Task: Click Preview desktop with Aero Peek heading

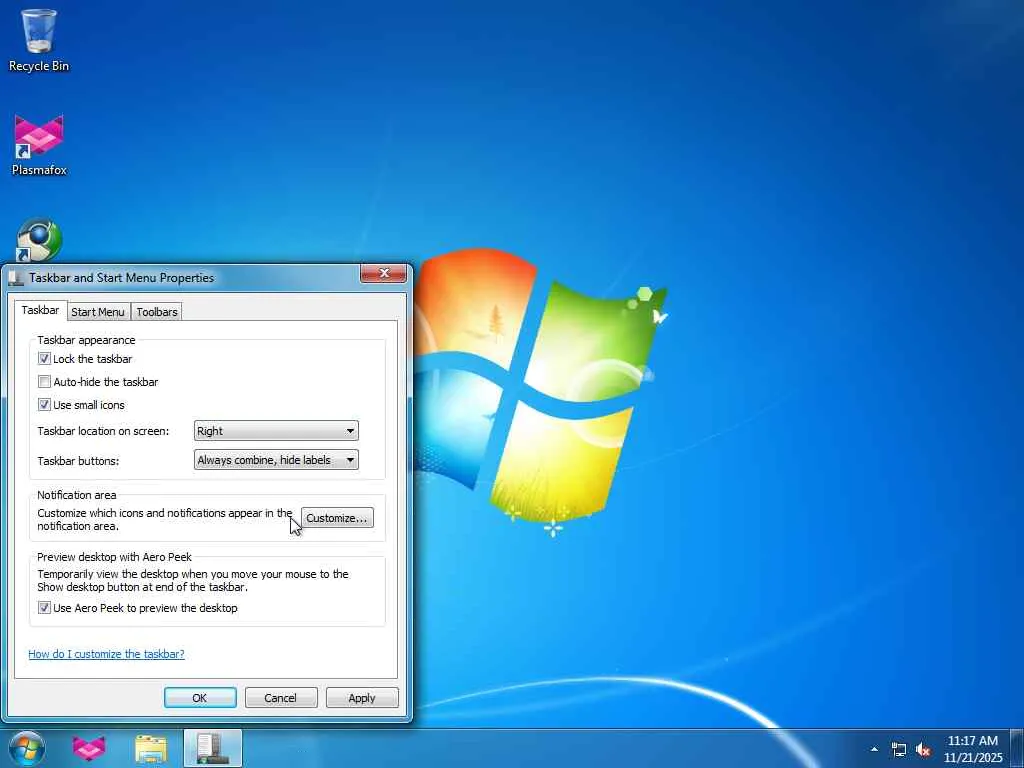Action: (x=114, y=557)
